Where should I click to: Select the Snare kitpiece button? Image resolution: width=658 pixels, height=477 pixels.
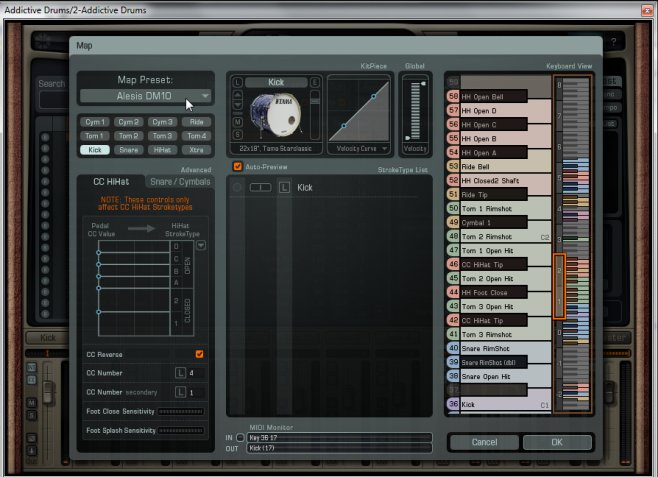[128, 150]
